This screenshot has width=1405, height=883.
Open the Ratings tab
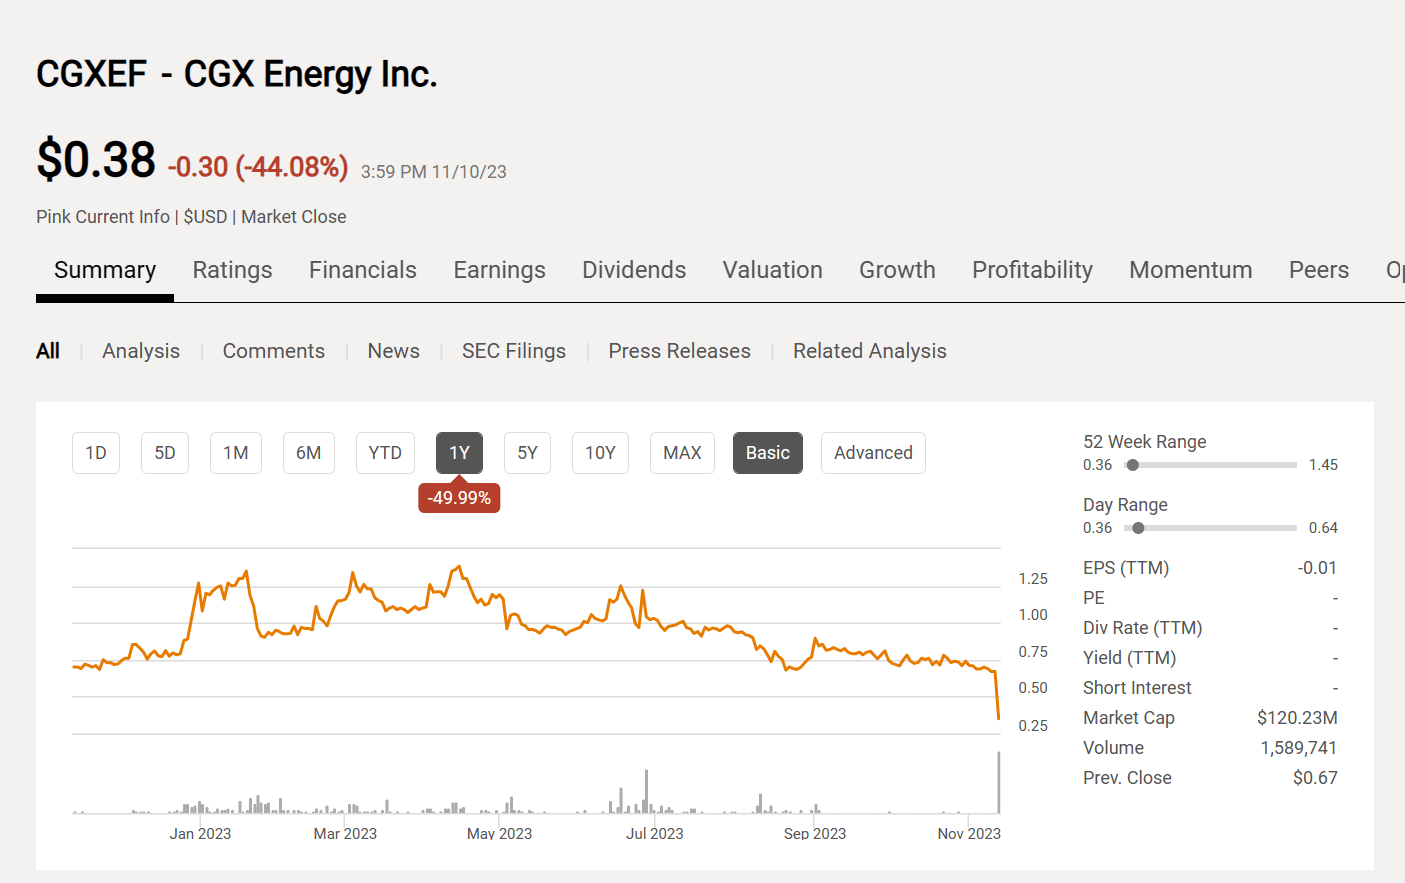232,269
